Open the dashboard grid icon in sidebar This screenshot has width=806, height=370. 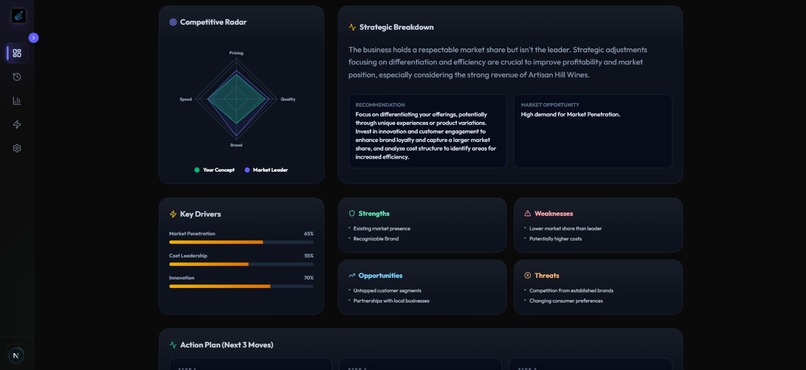[17, 53]
